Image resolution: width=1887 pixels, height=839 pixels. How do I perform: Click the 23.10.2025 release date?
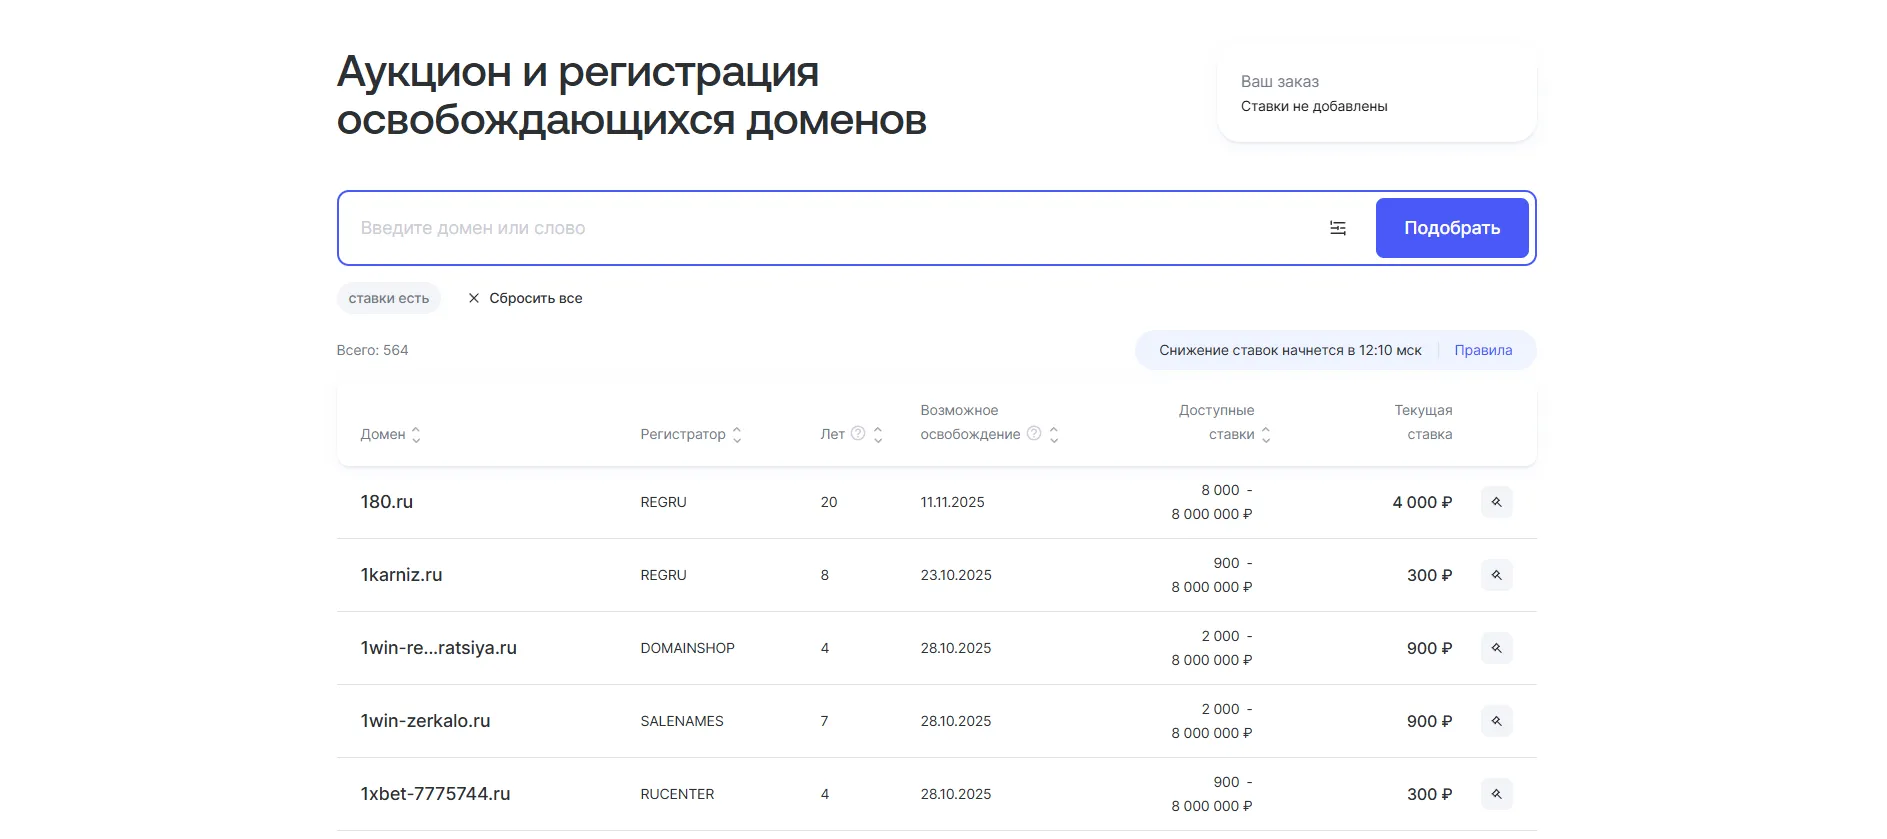[956, 575]
